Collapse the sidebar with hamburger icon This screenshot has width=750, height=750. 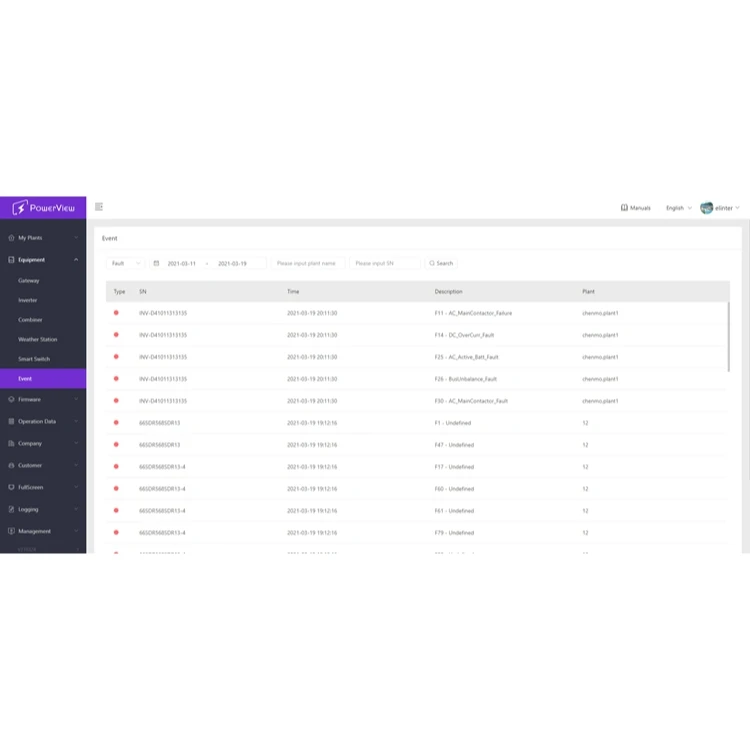99,207
